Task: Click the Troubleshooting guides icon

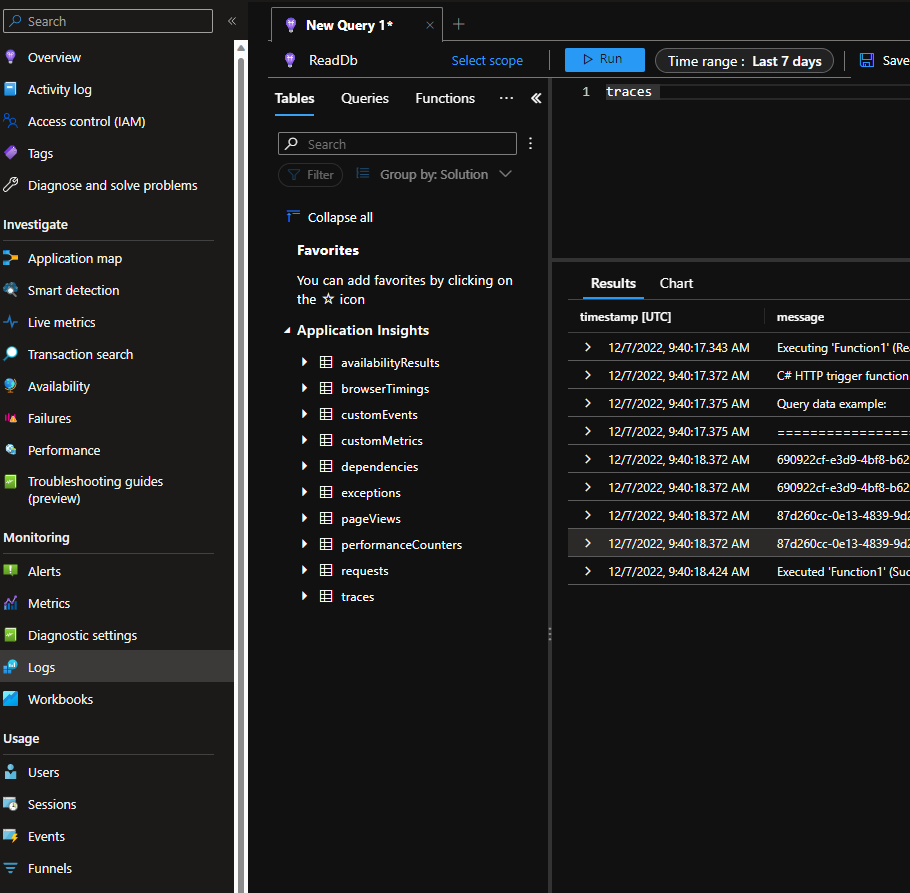Action: [10, 482]
